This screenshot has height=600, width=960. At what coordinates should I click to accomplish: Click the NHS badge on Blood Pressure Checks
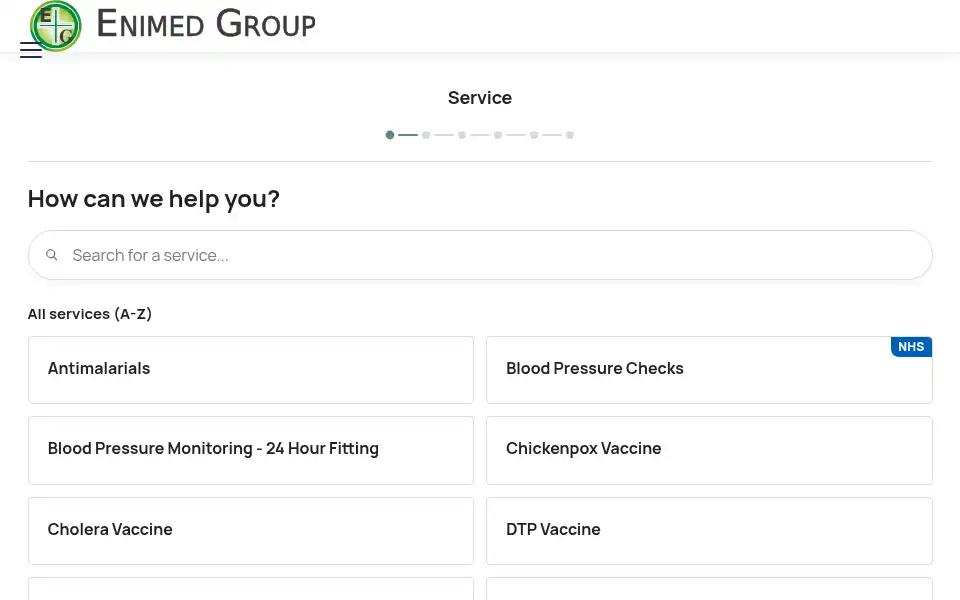911,347
